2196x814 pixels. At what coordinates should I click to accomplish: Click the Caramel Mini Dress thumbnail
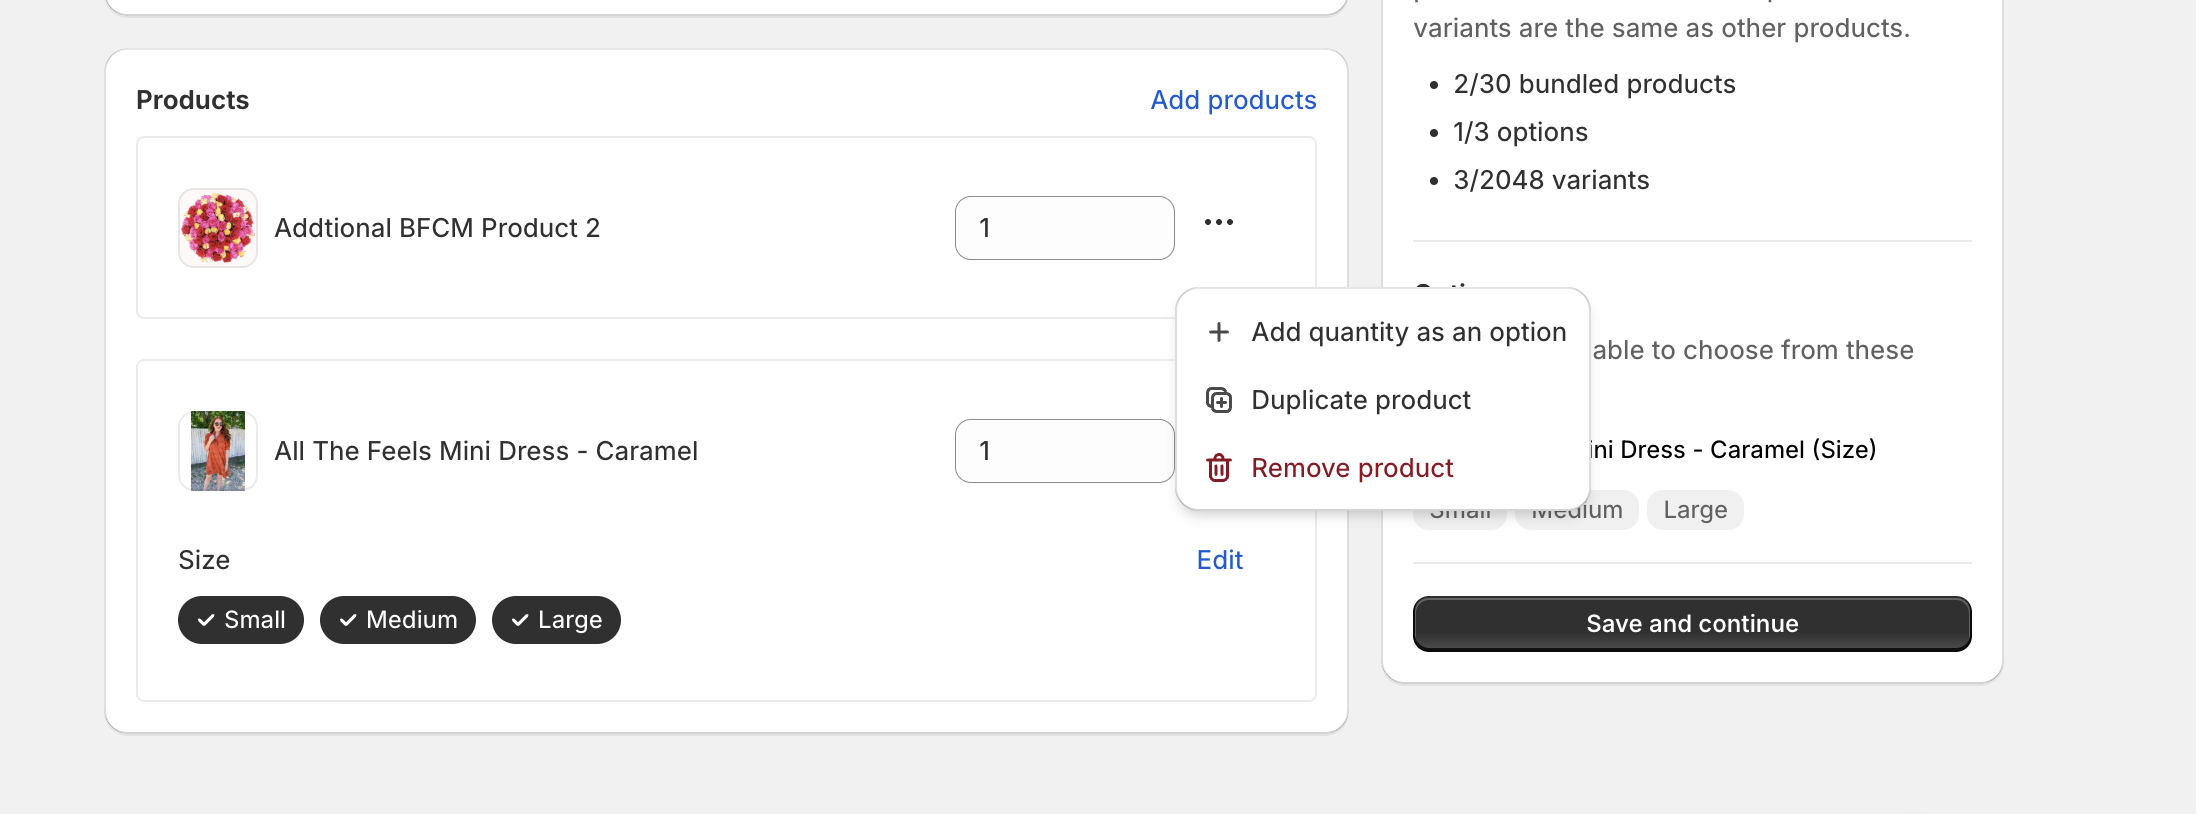(x=218, y=451)
